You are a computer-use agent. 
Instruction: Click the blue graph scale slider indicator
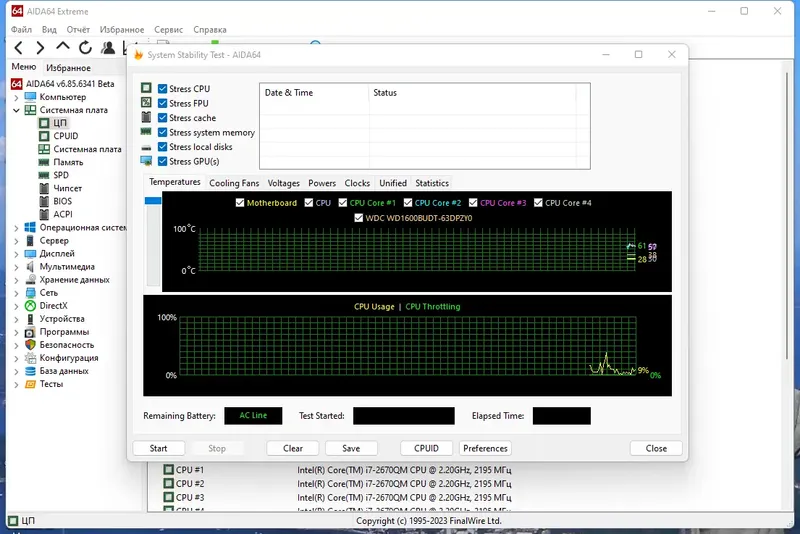coord(153,200)
